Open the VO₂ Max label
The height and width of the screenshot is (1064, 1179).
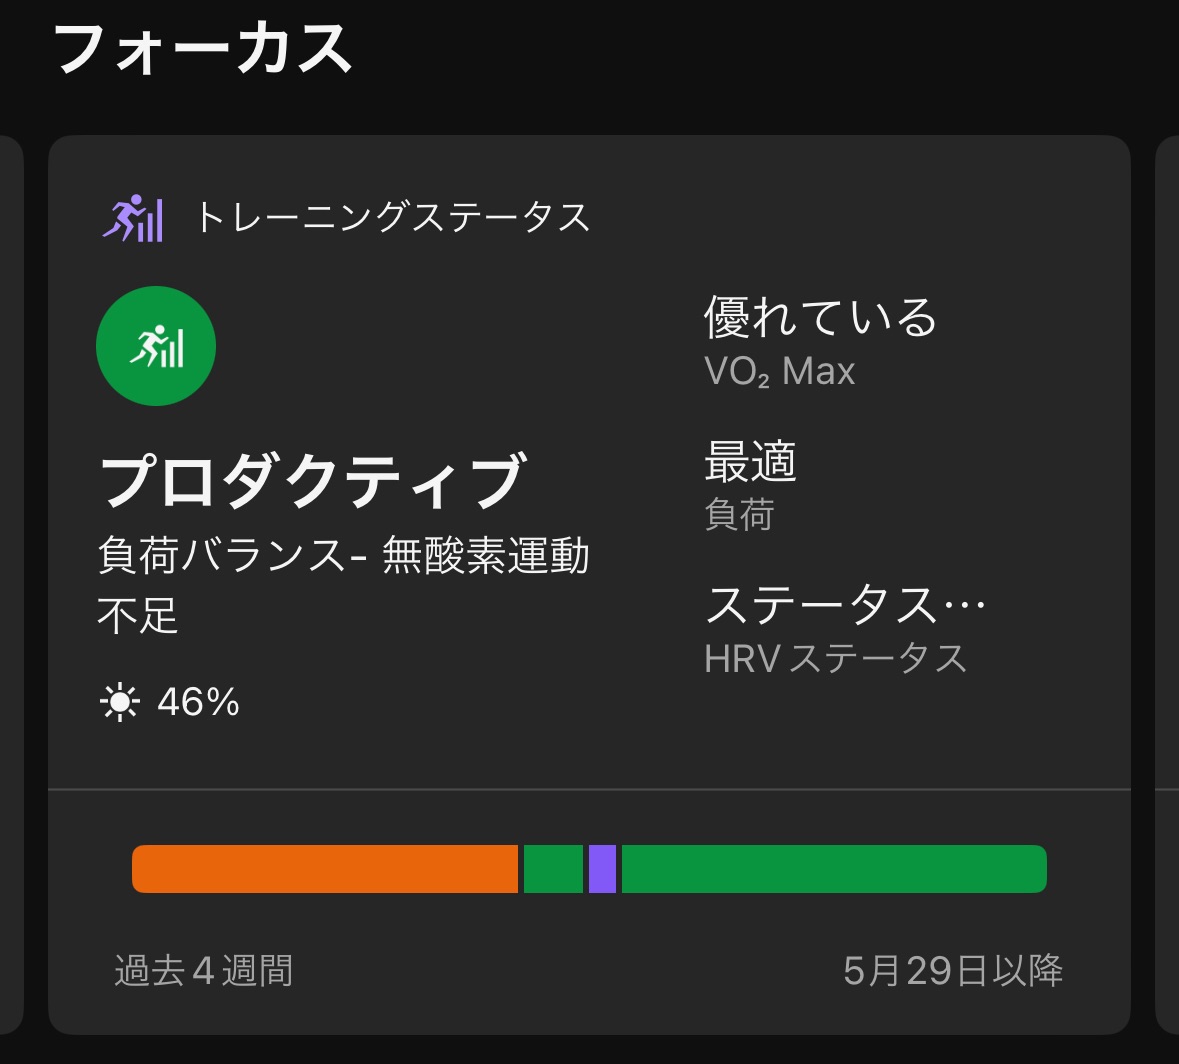779,372
